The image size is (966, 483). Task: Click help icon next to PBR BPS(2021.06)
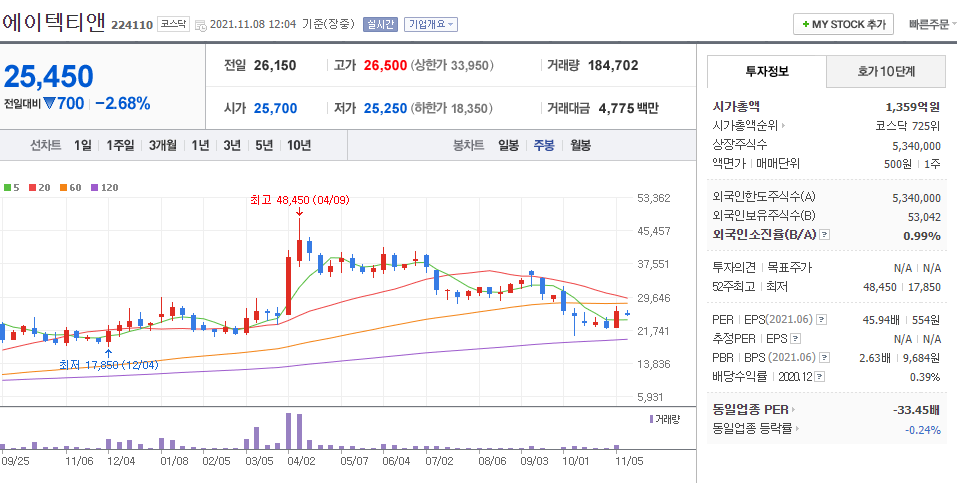822,357
